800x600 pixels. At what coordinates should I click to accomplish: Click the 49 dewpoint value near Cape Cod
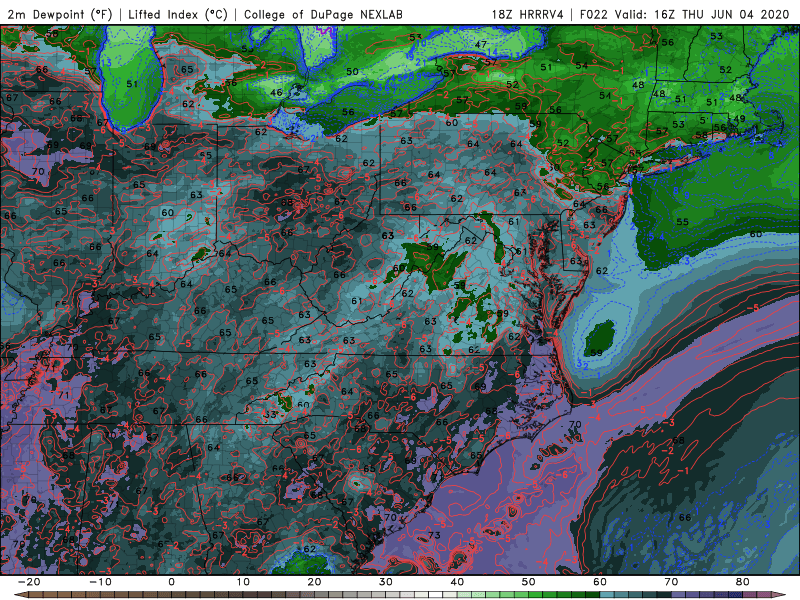[739, 119]
